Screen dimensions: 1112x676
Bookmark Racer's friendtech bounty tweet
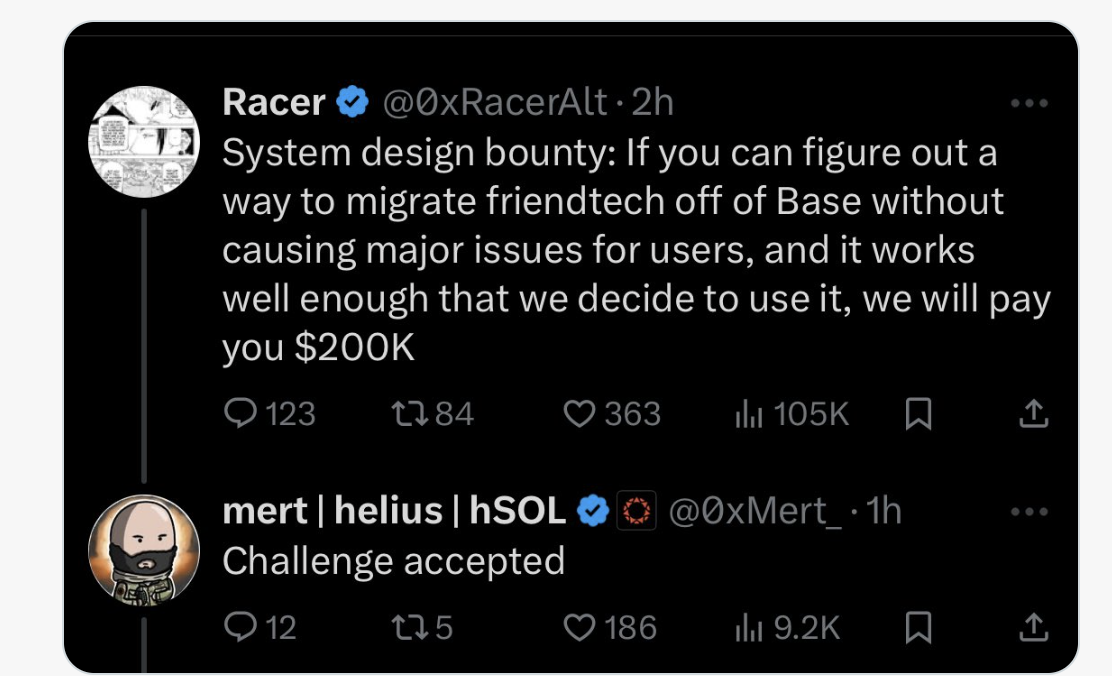(x=918, y=413)
